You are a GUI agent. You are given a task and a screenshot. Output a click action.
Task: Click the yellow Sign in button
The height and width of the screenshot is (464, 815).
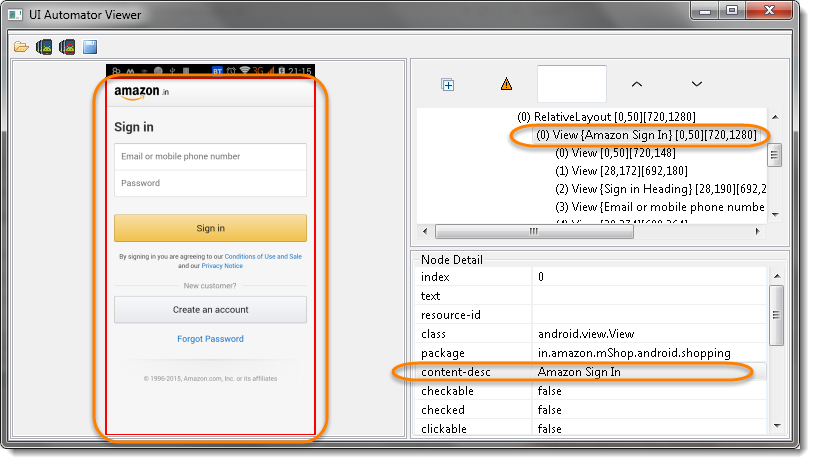(x=211, y=228)
